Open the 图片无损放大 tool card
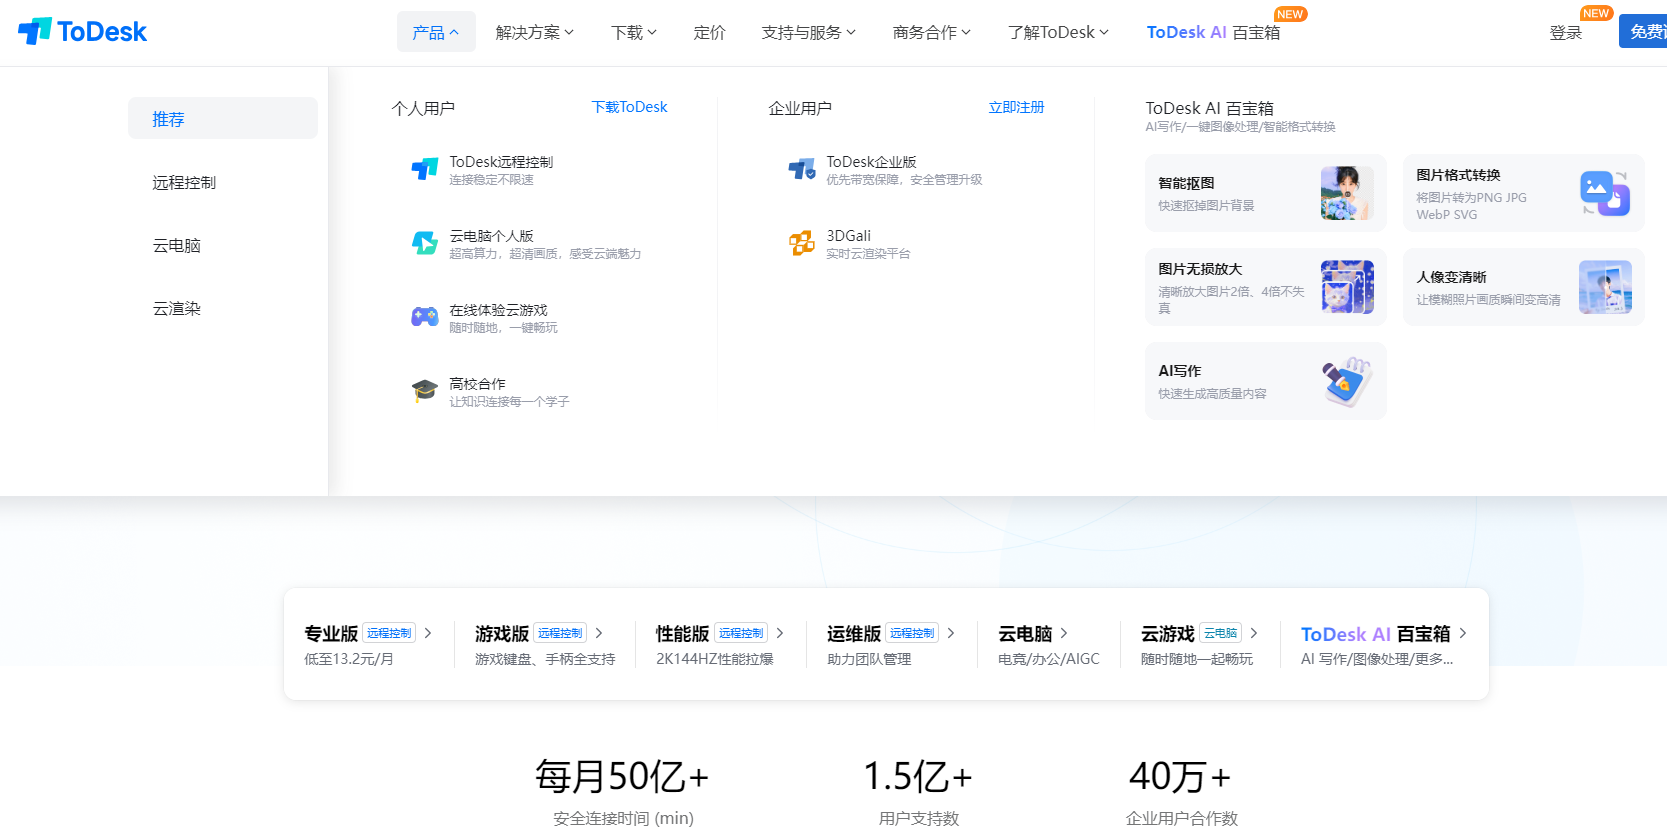Image resolution: width=1667 pixels, height=833 pixels. coord(1266,287)
